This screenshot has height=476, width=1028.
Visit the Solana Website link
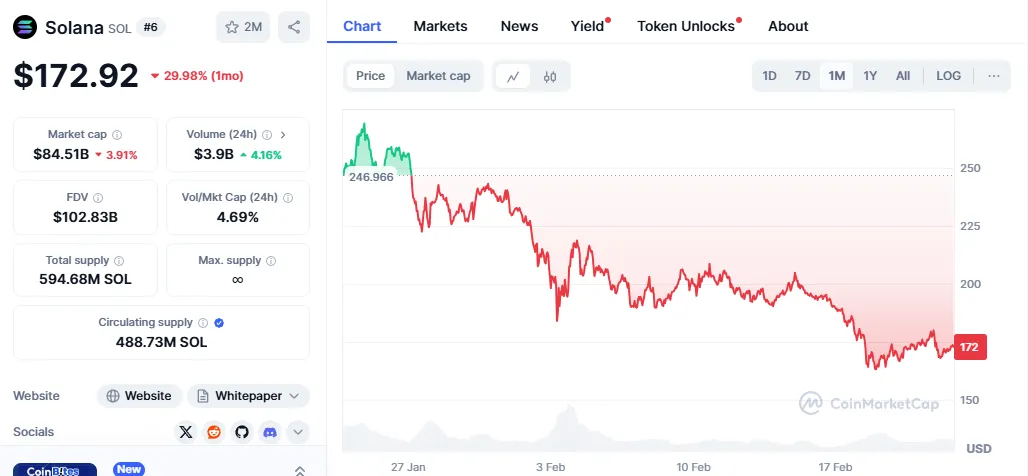140,396
